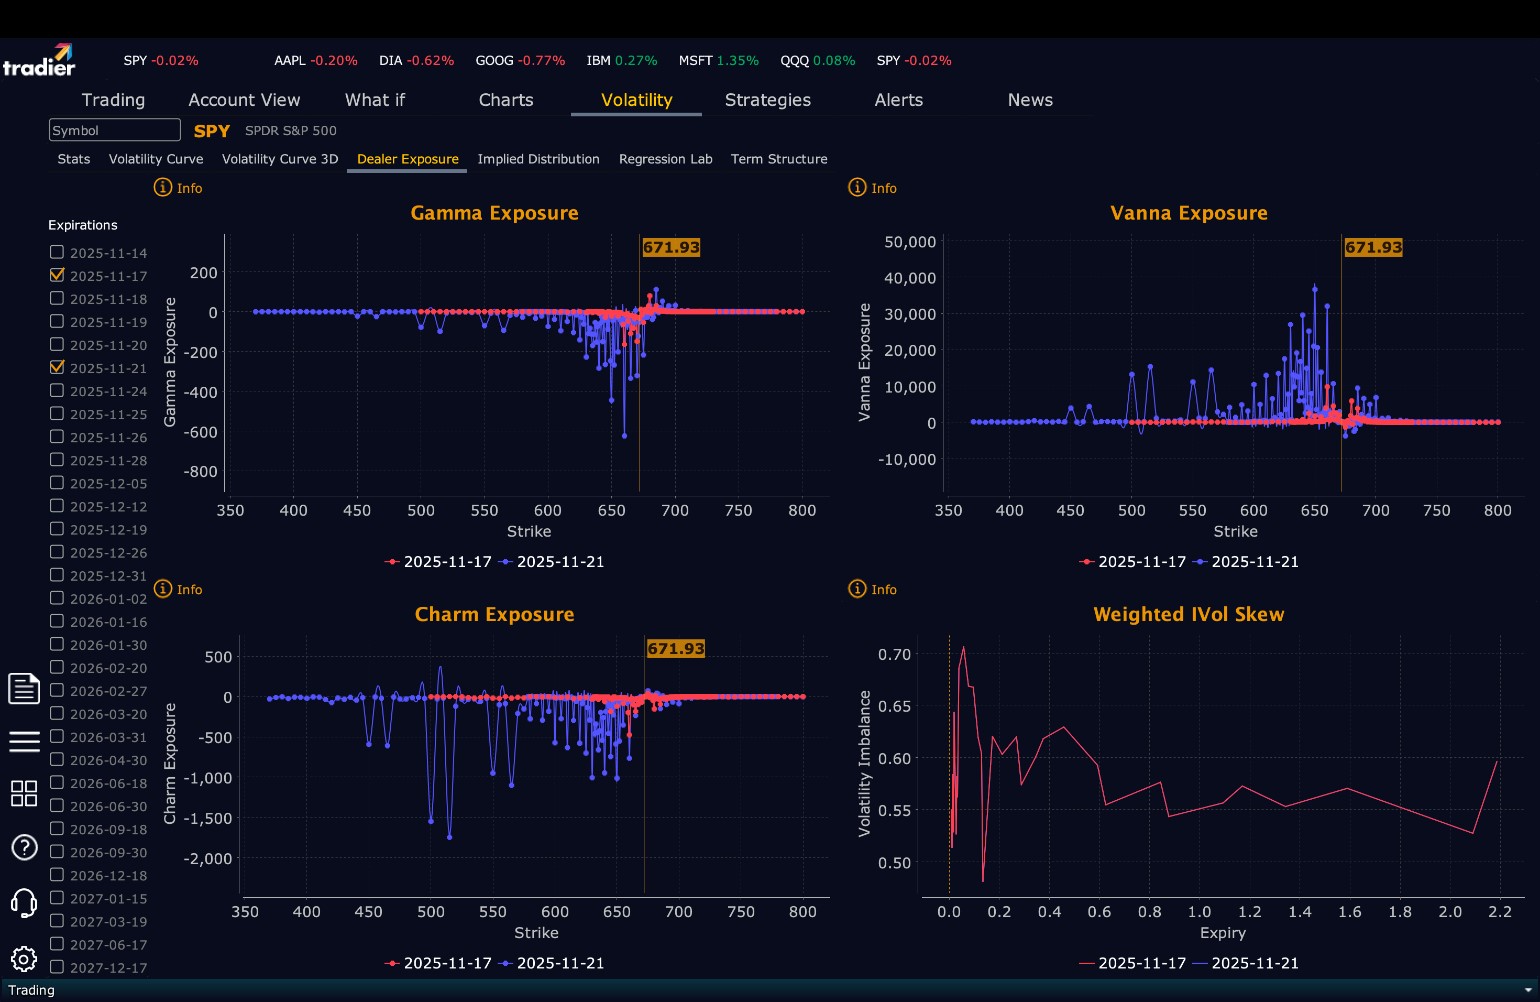Switch to the Strategies tab
The image size is (1540, 1002).
click(x=768, y=100)
